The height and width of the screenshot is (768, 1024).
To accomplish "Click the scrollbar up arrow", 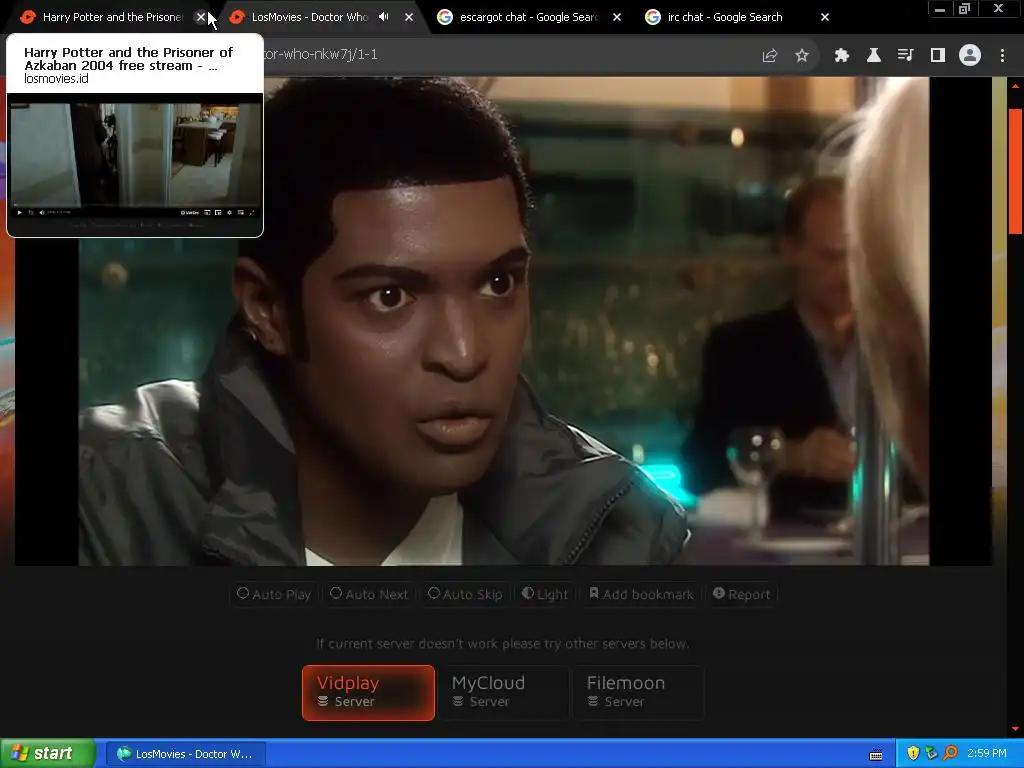I will 1016,86.
